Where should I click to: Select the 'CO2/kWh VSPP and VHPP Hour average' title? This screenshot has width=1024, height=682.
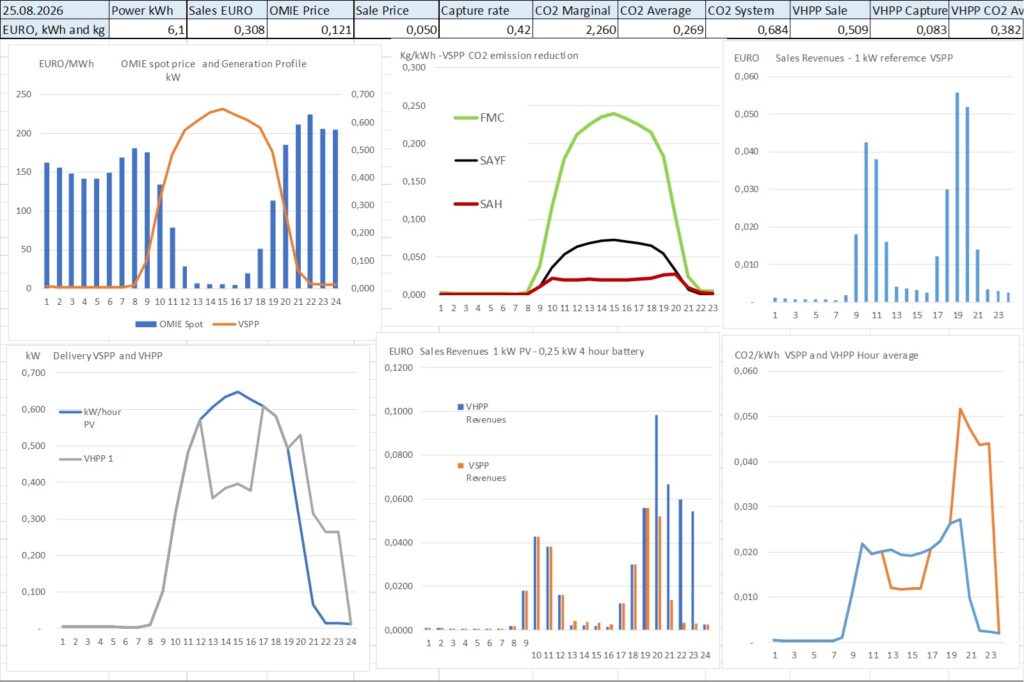click(826, 355)
